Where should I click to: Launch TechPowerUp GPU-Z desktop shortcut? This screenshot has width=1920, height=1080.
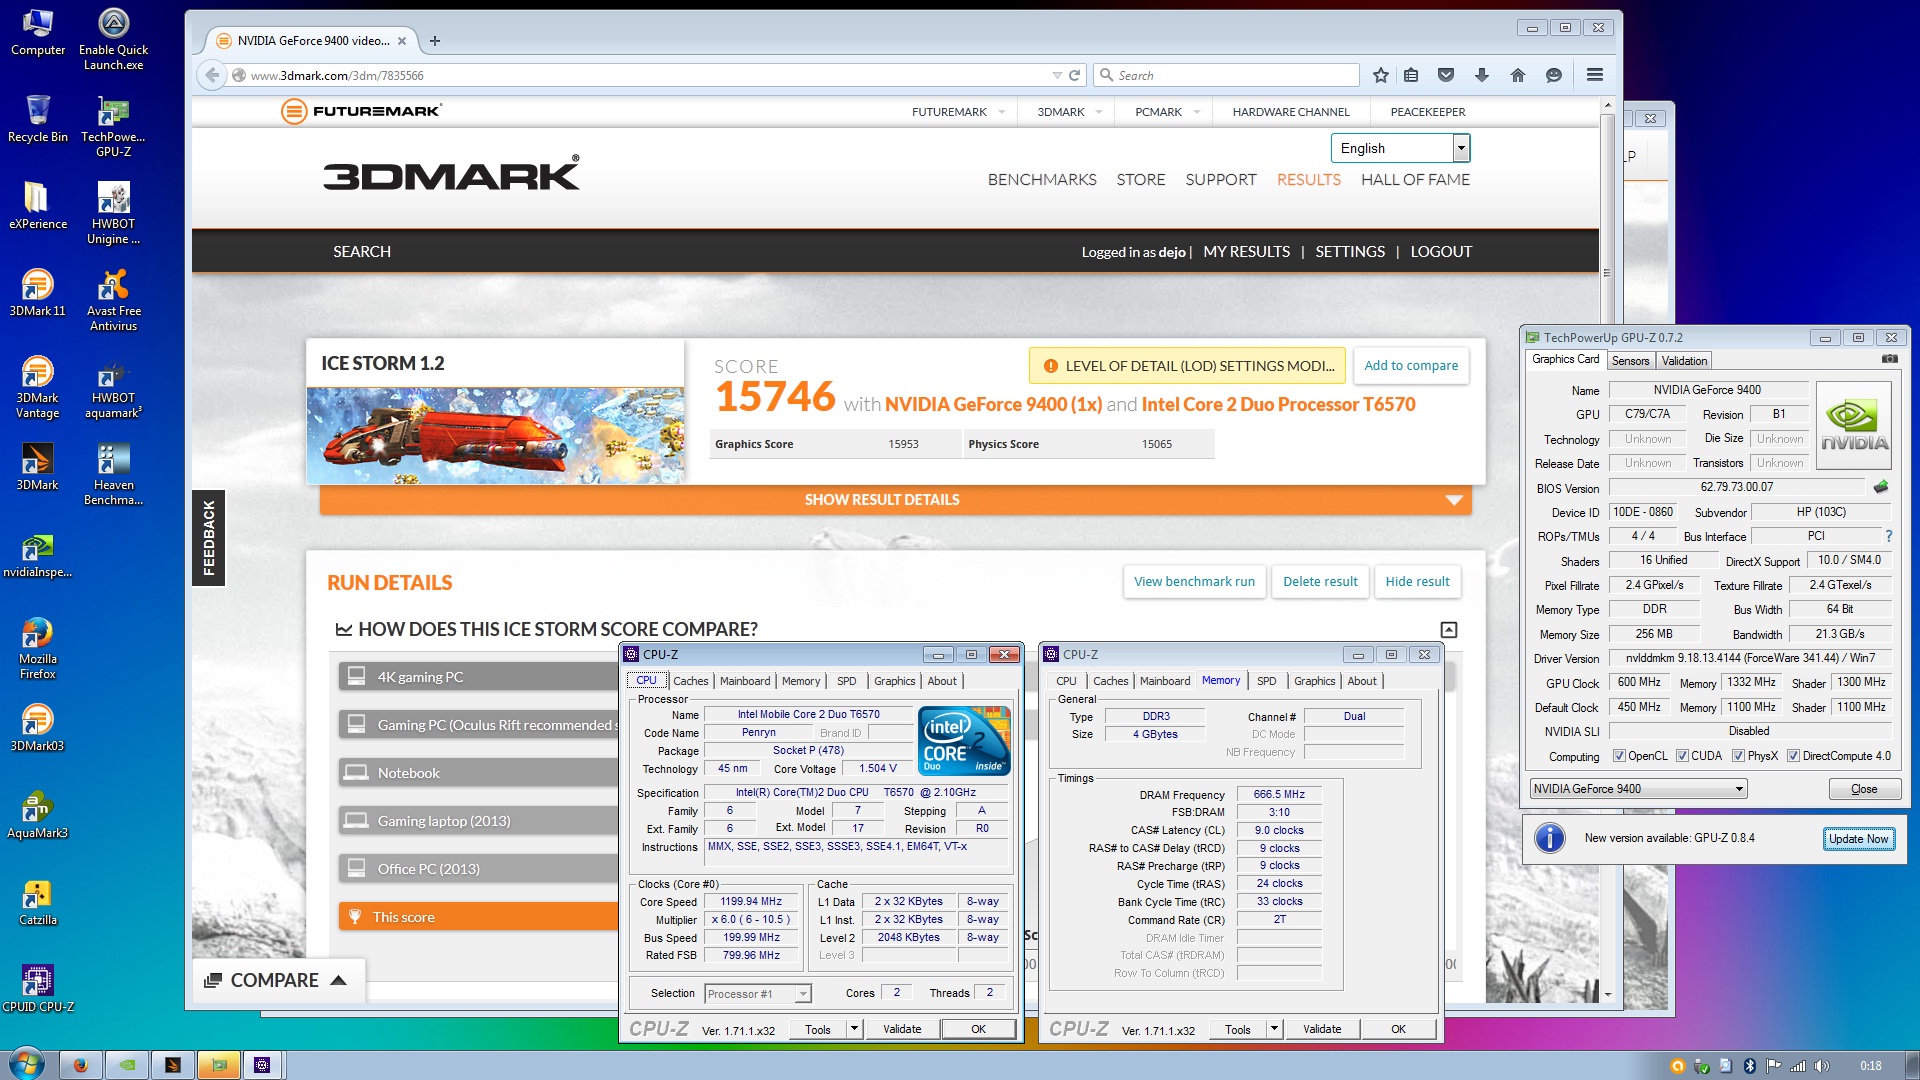pyautogui.click(x=113, y=126)
